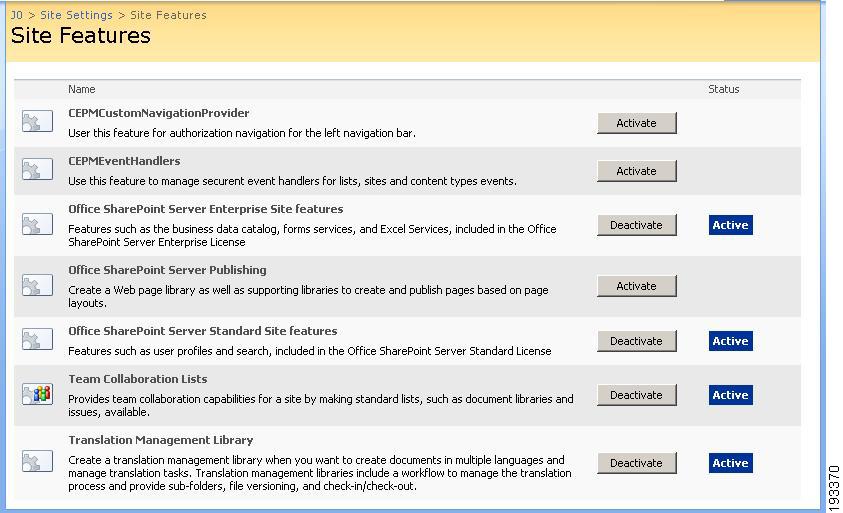Open the J0 breadcrumb link

(x=17, y=15)
